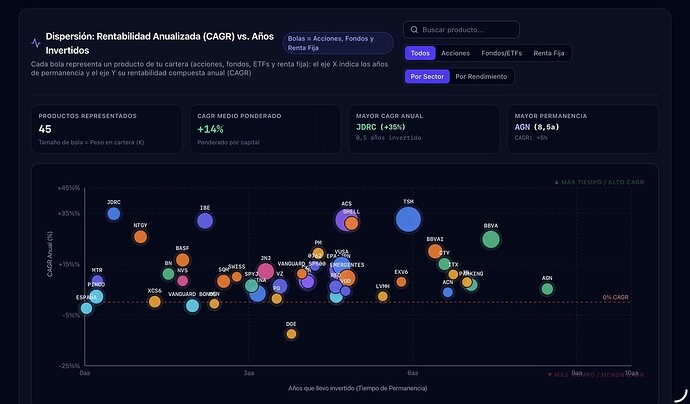Select the Todos filter tab
This screenshot has height=404, width=690.
point(420,53)
